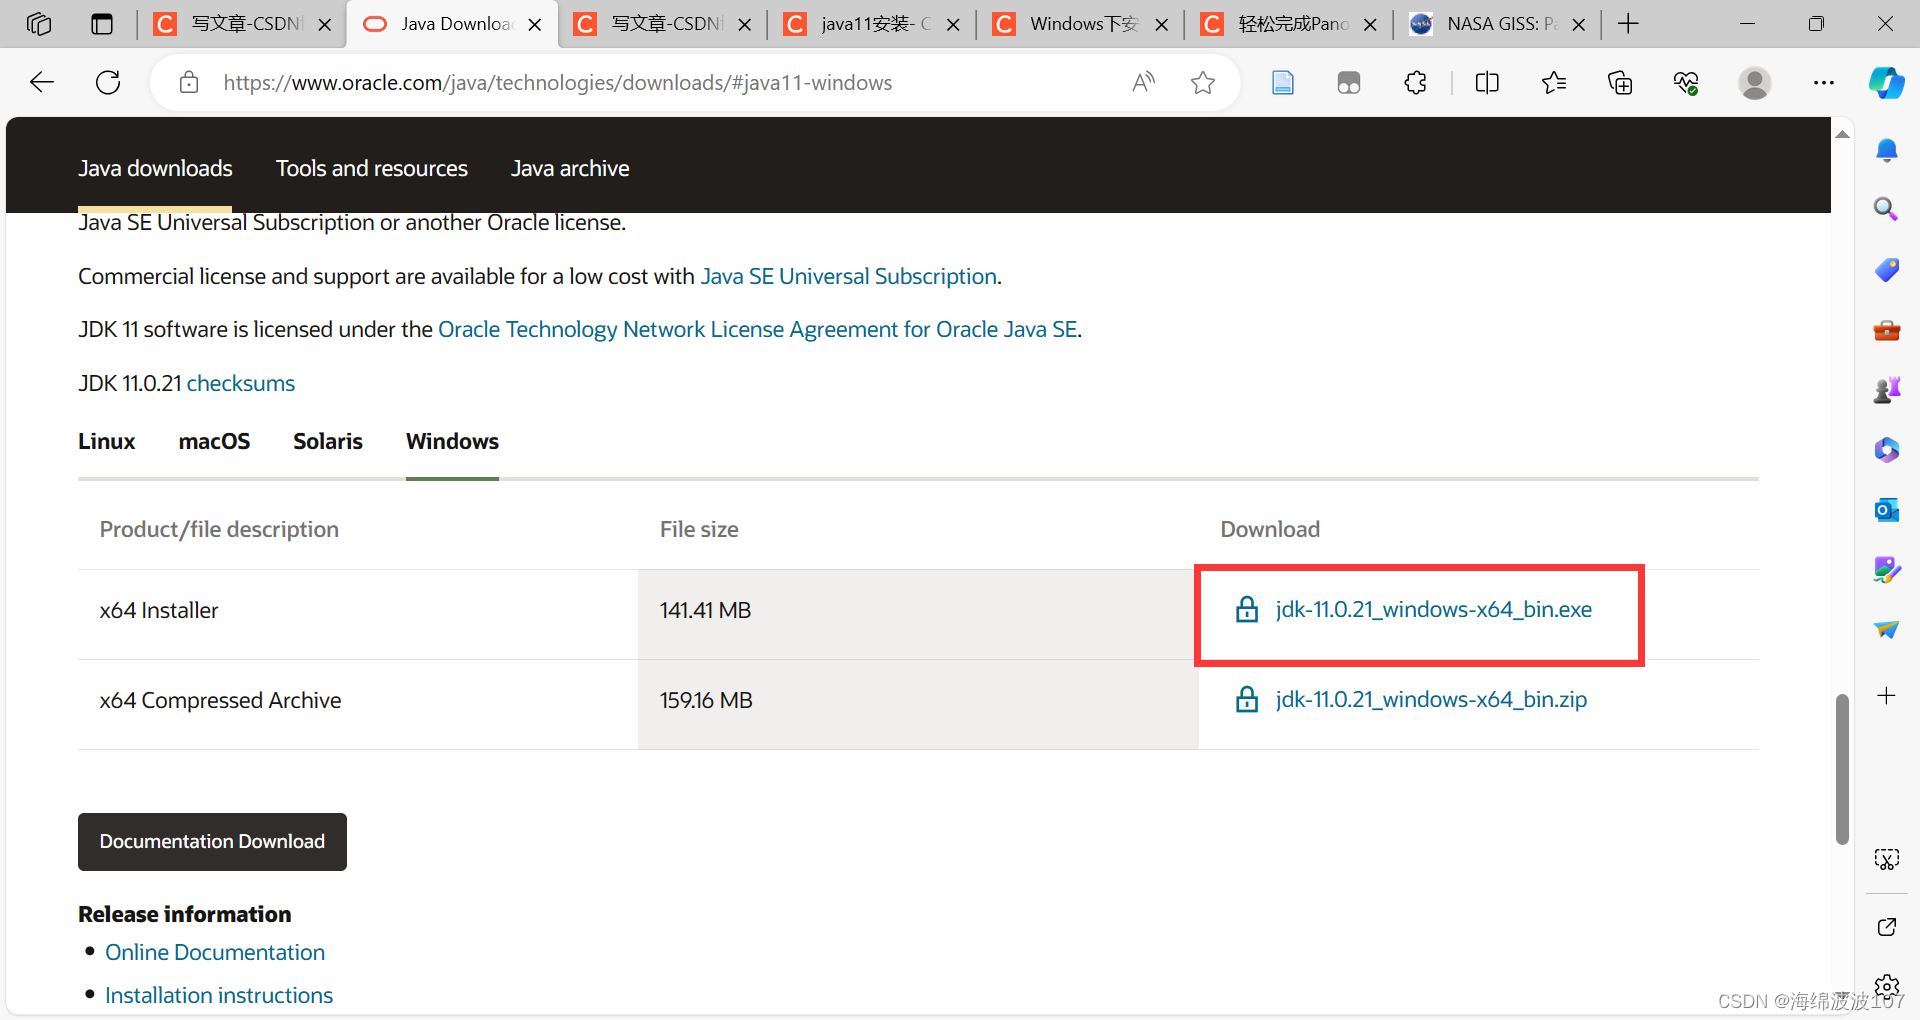Activate Read Aloud icon in address bar
The width and height of the screenshot is (1920, 1020).
(1143, 82)
